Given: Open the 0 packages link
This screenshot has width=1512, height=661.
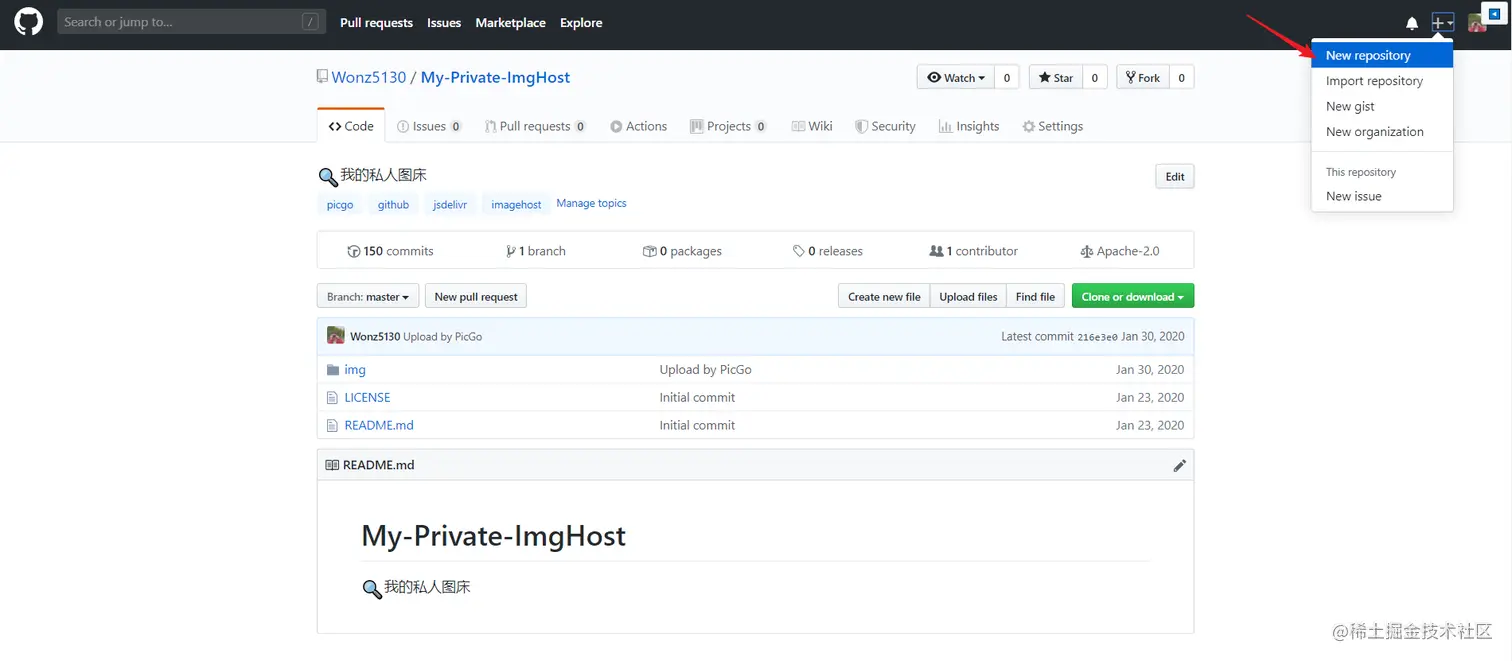Looking at the screenshot, I should point(682,251).
